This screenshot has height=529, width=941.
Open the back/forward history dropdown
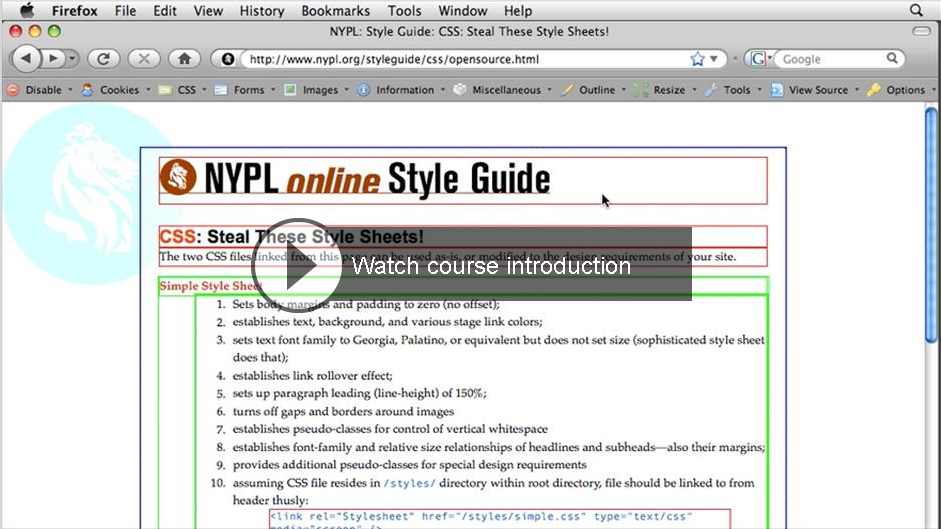point(72,58)
